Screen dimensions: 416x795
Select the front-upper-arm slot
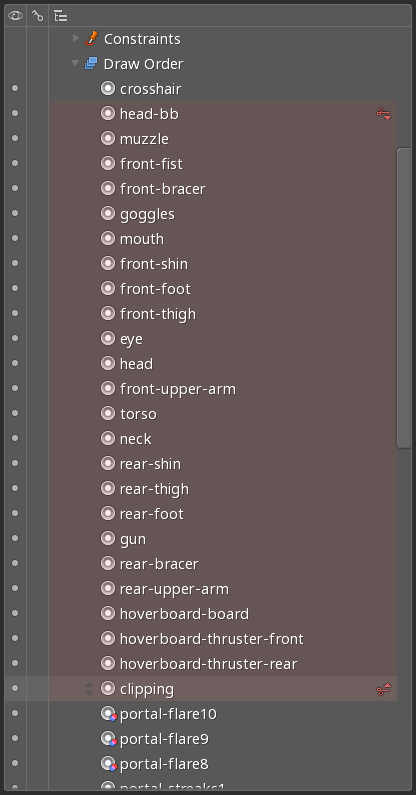click(178, 389)
